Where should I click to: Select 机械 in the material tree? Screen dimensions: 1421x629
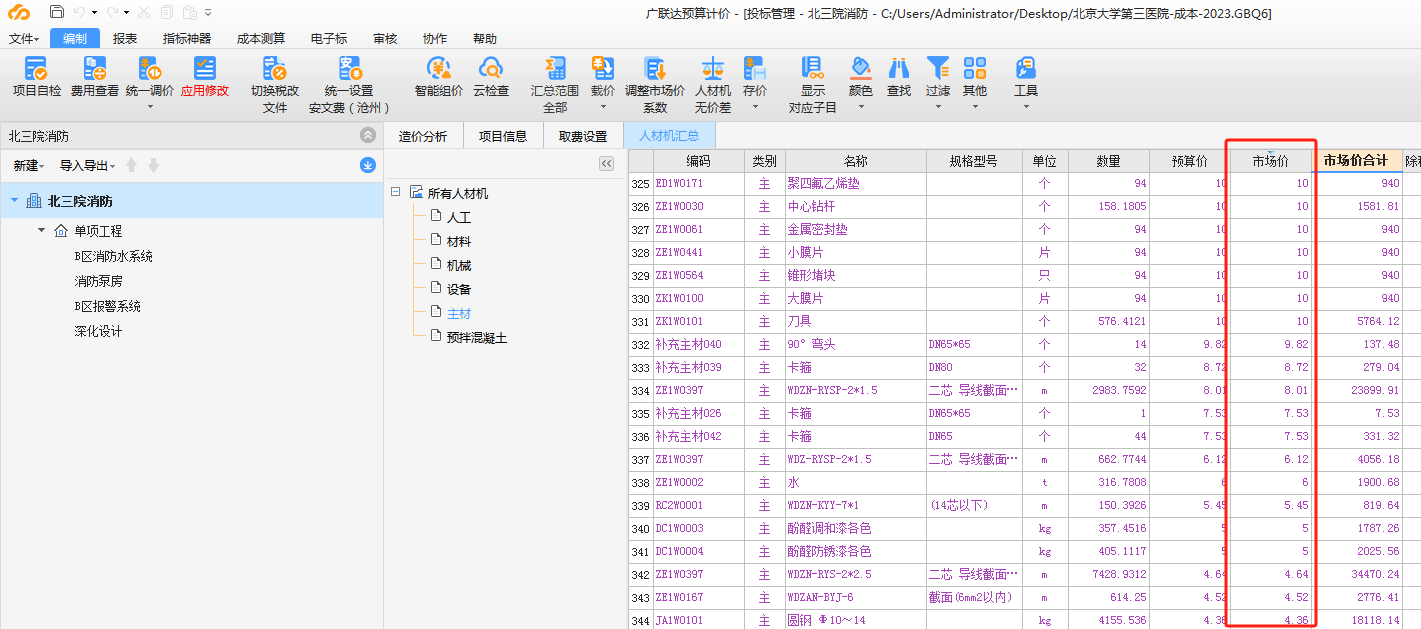[x=459, y=265]
